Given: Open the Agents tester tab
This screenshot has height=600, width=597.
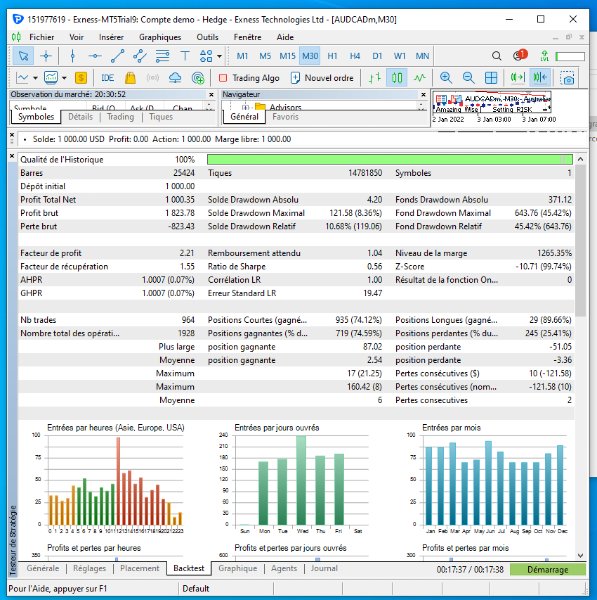Looking at the screenshot, I should coord(284,568).
